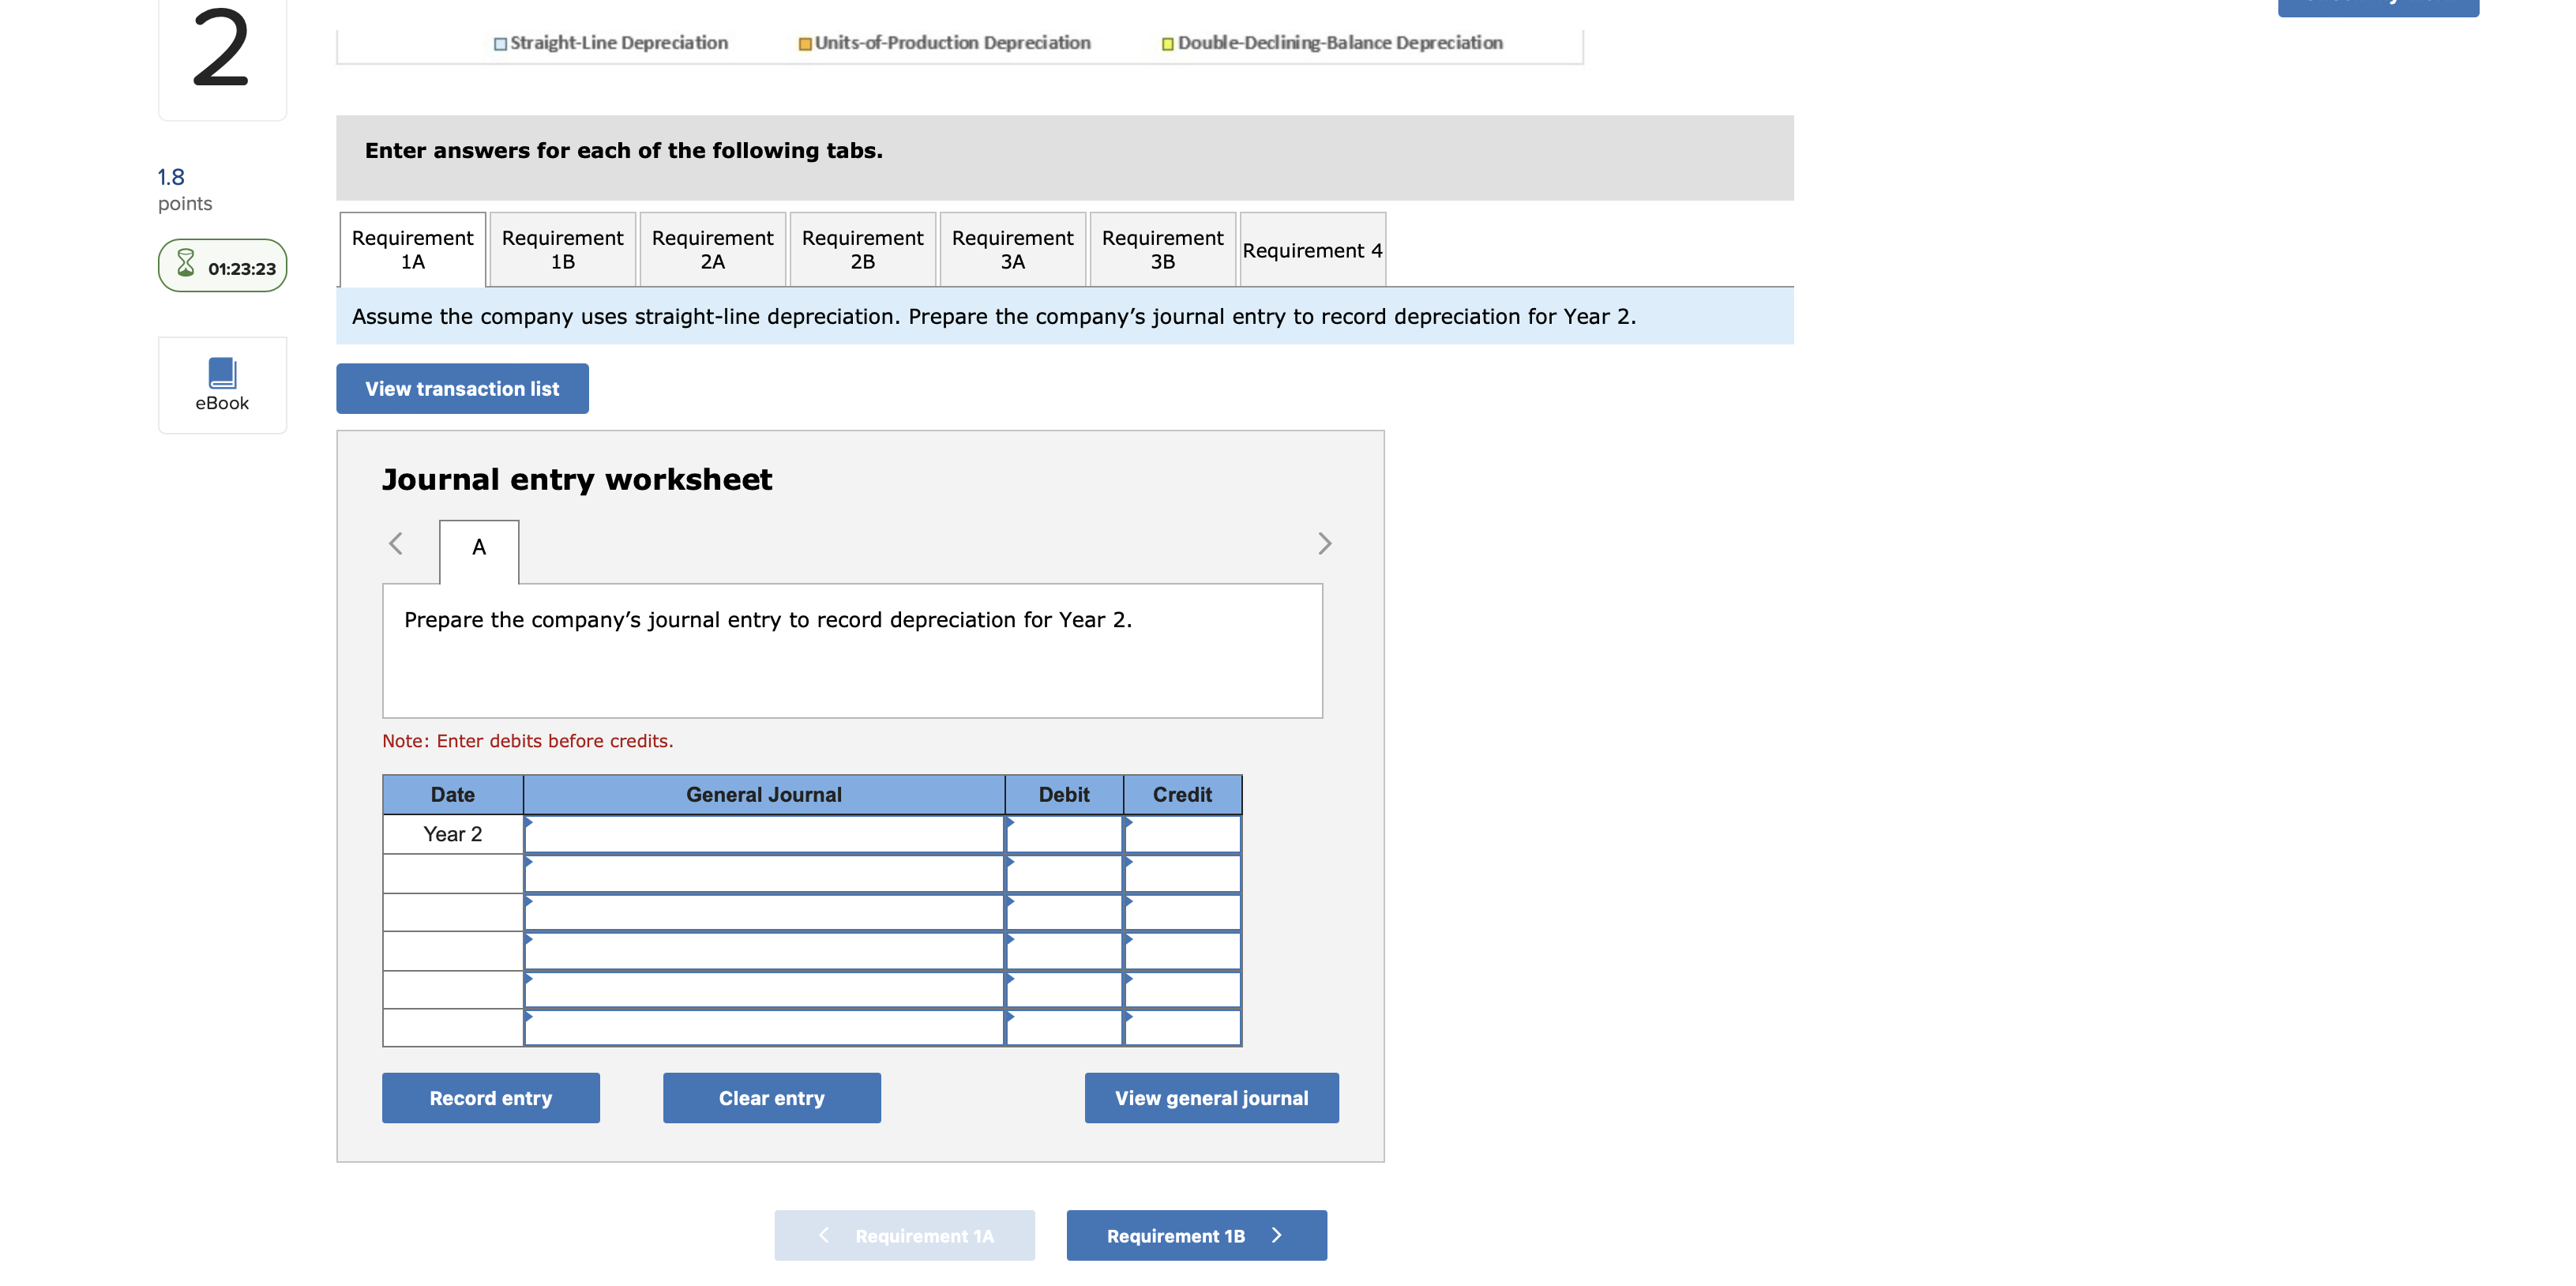Click the hourglass timer icon
Viewport: 2576px width, 1286px height.
tap(186, 264)
